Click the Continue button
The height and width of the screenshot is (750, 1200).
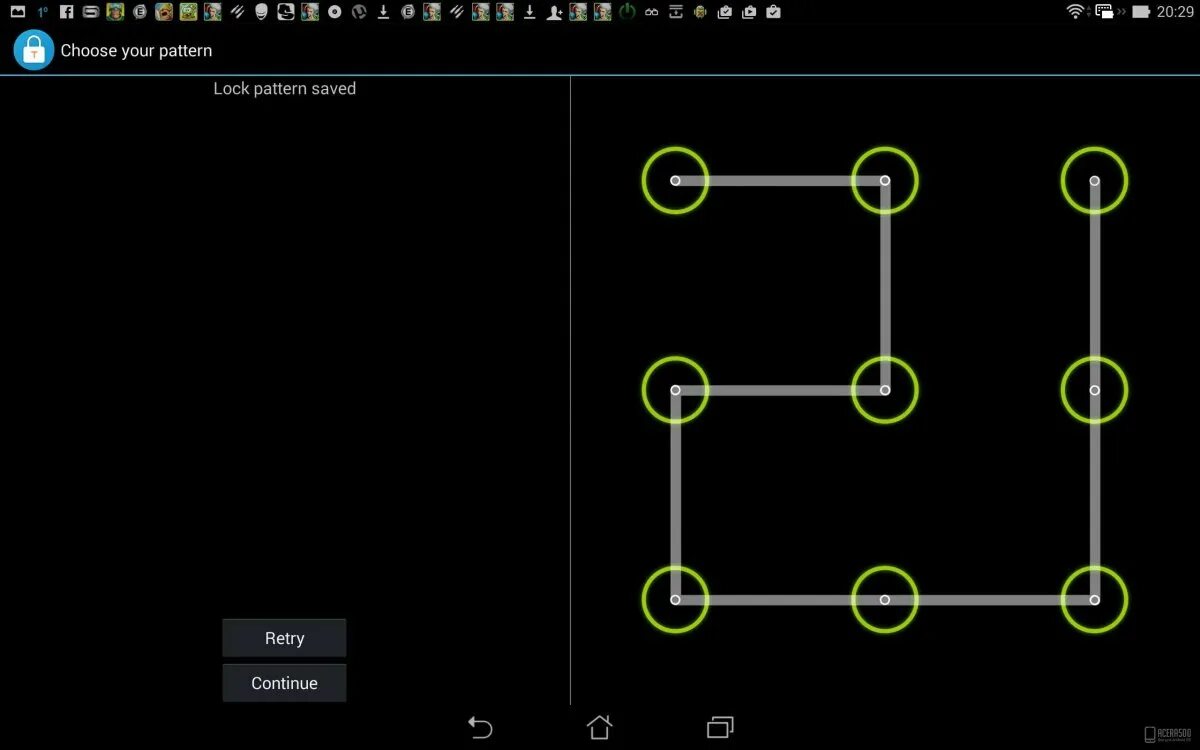(284, 683)
